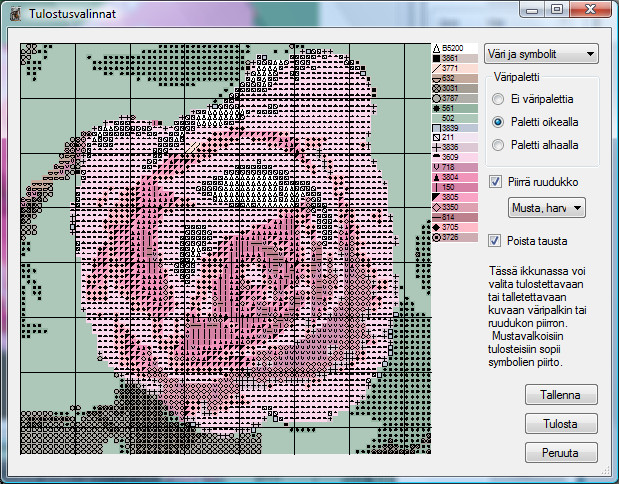Screen dimensions: 619x484
Task: Click the half-dome symbol for thread 3609
Action: tap(436, 157)
